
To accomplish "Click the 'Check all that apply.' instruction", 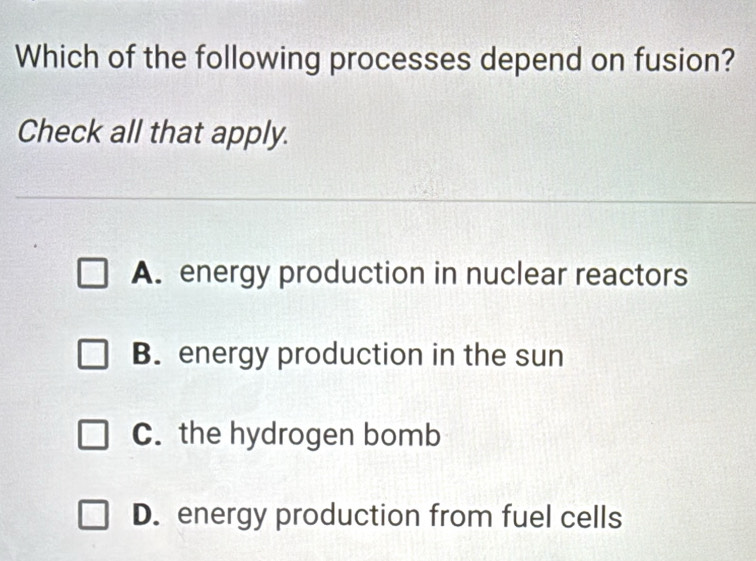I will coord(153,133).
